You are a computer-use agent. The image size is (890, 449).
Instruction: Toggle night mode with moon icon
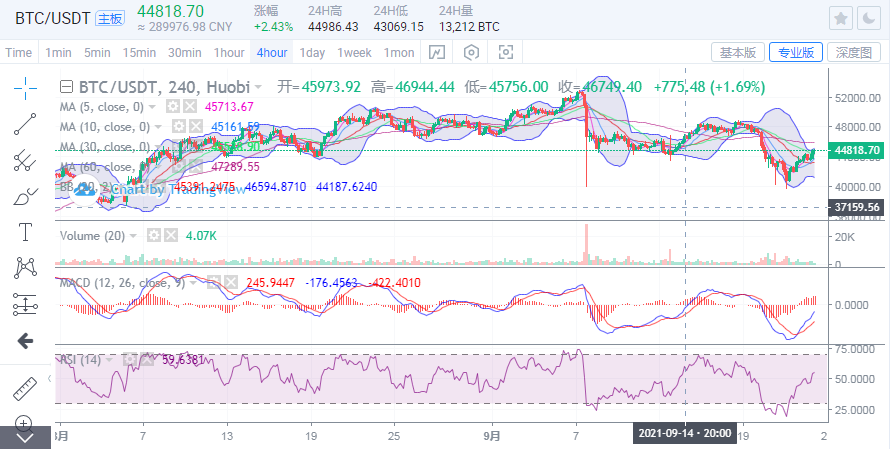pos(871,19)
